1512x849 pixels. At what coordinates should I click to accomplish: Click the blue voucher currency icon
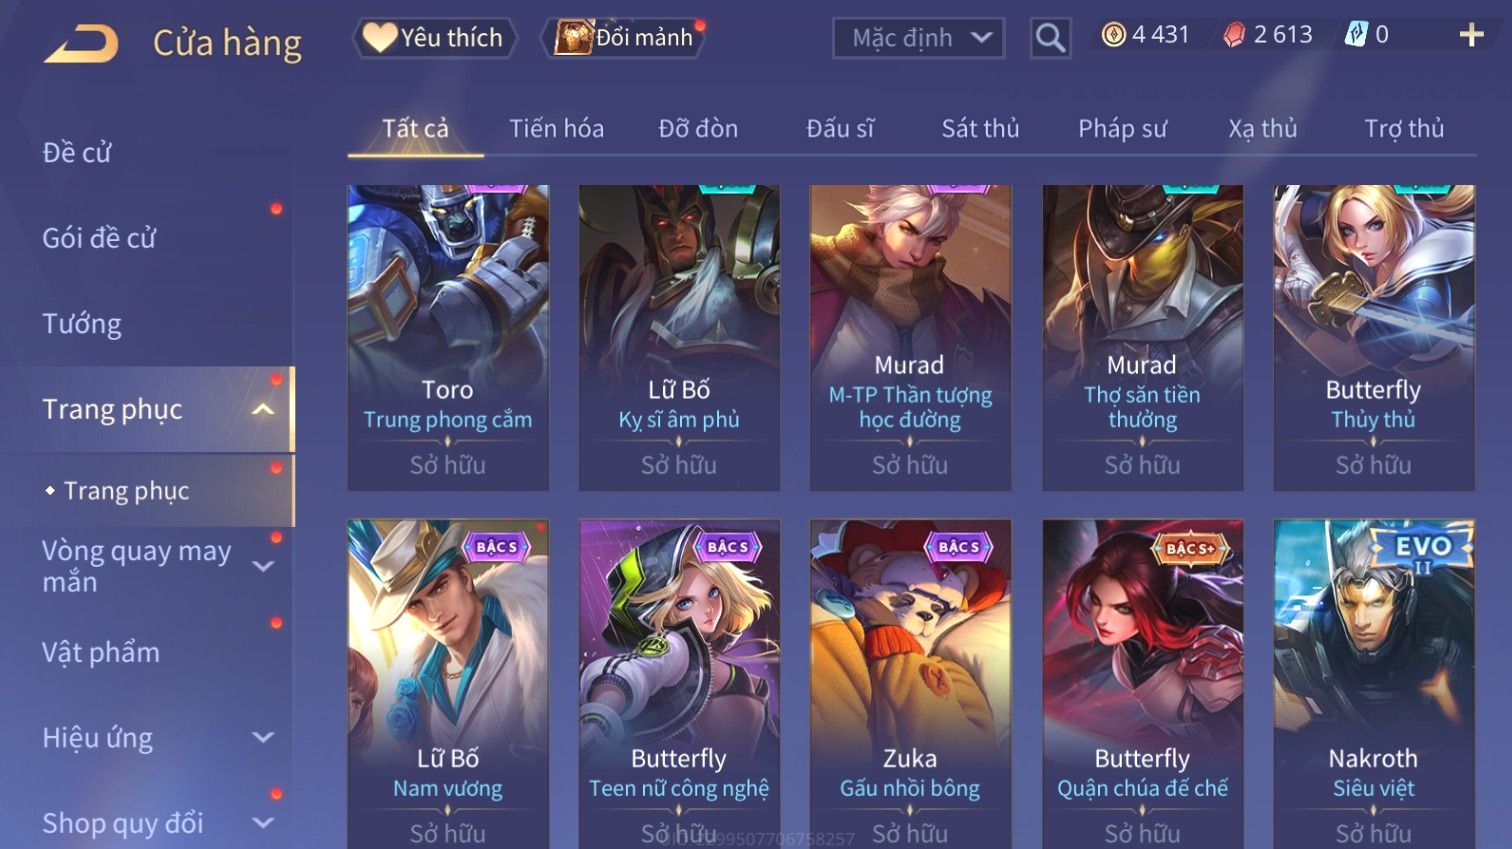tap(1355, 35)
